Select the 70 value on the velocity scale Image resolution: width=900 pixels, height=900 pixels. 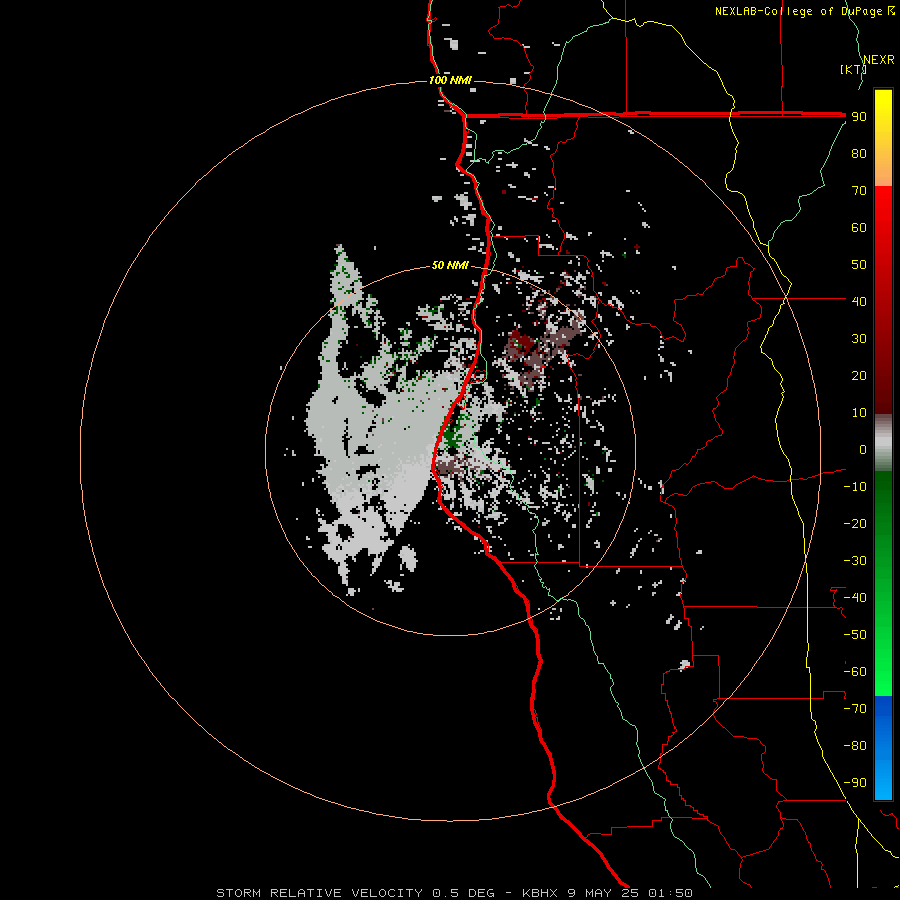(859, 191)
